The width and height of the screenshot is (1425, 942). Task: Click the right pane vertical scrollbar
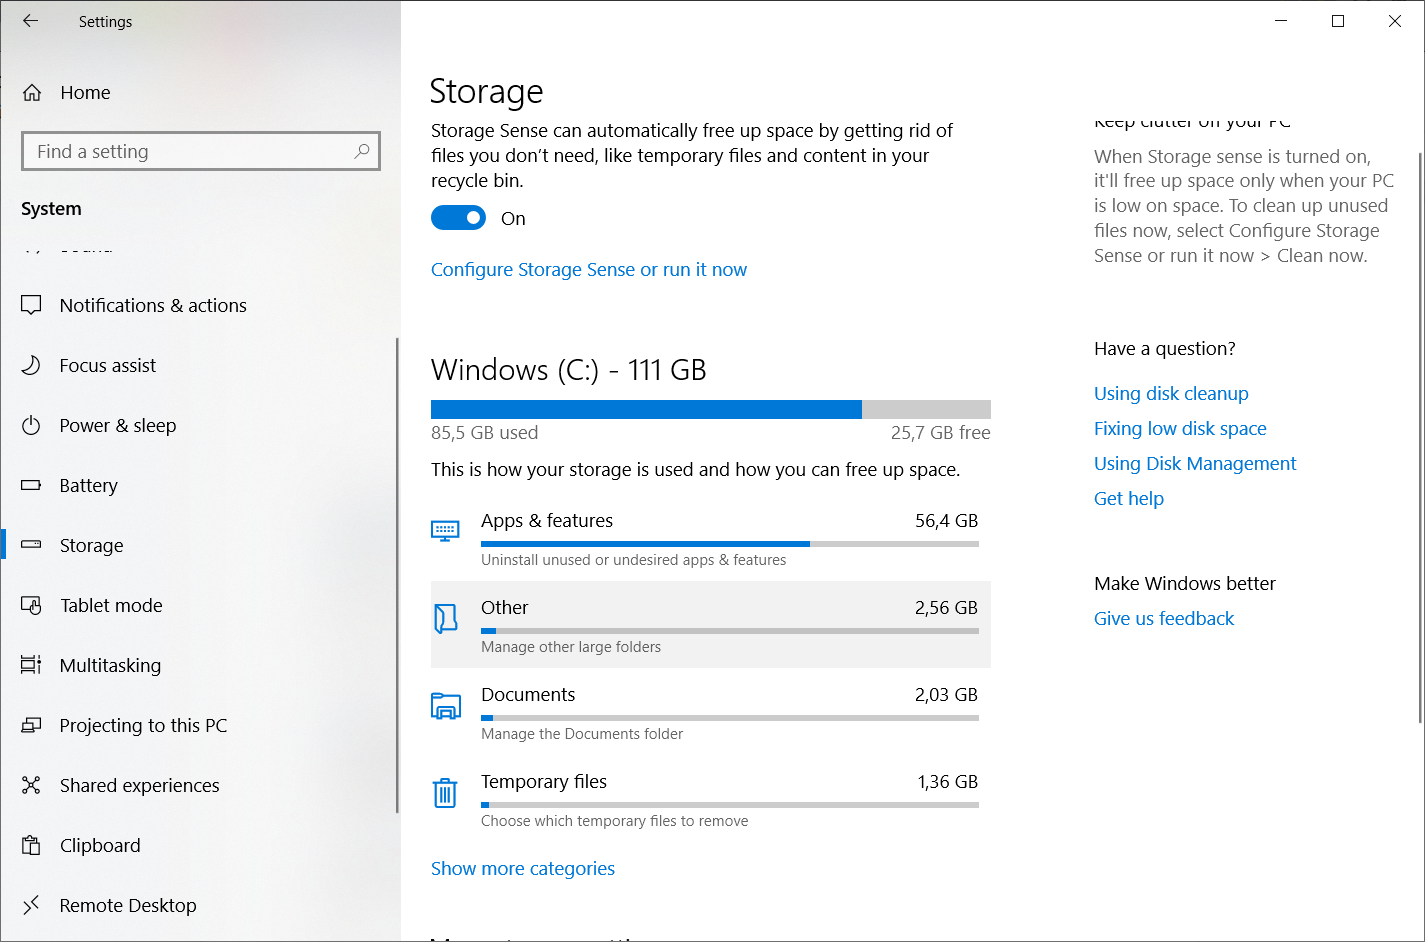1421,437
